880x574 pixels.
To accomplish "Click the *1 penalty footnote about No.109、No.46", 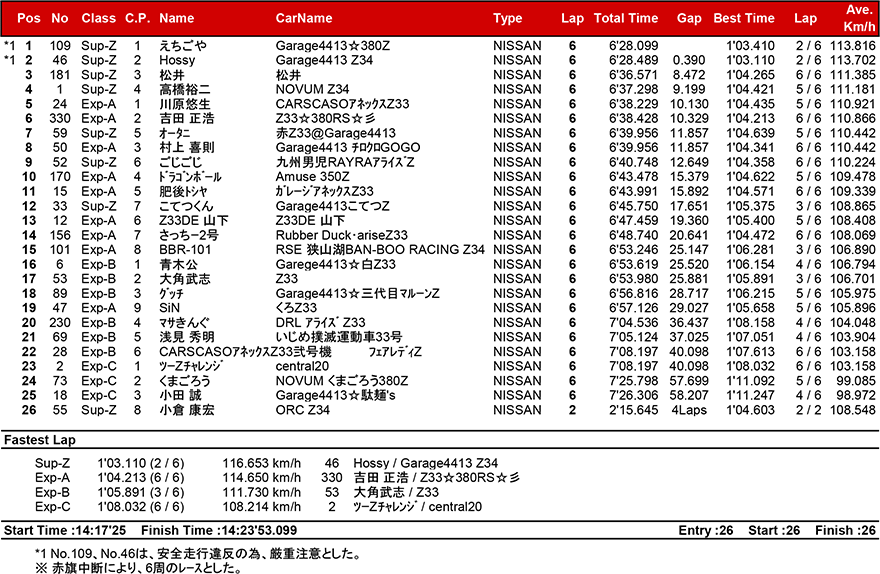I will [x=198, y=554].
